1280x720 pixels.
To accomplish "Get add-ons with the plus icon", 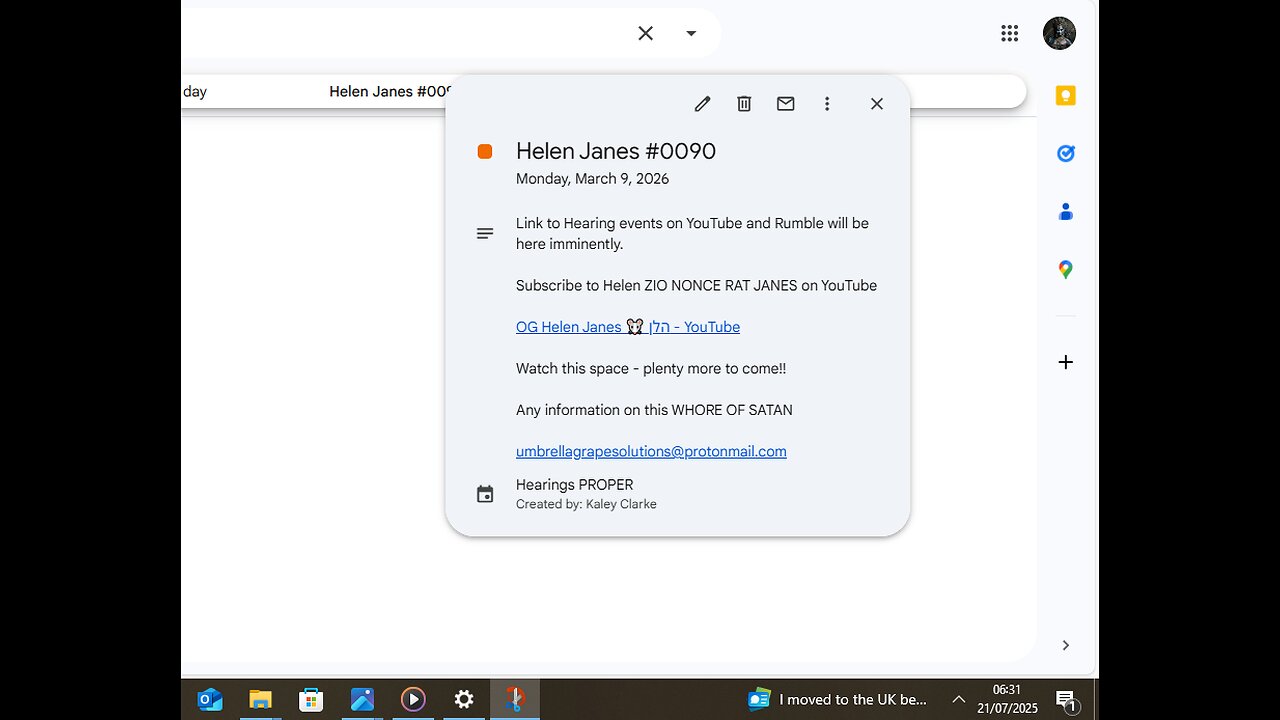I will pyautogui.click(x=1066, y=362).
